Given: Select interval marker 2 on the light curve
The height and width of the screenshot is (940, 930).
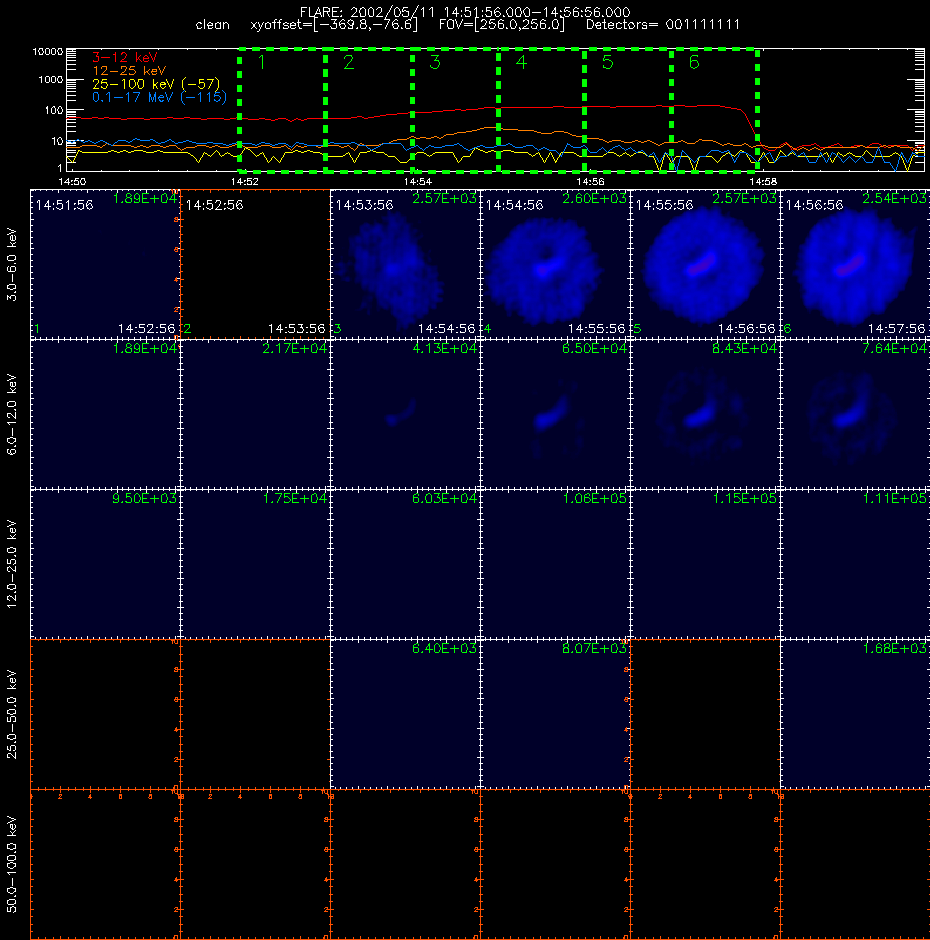Looking at the screenshot, I should click(348, 62).
